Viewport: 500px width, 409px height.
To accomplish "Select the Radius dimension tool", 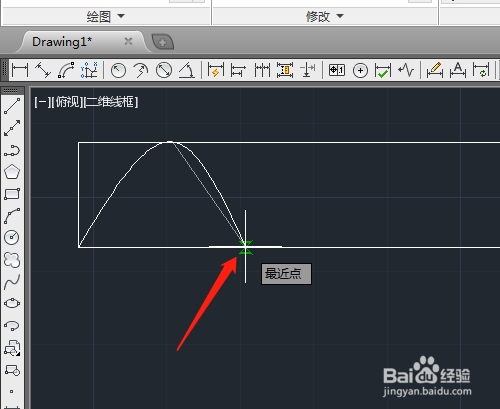I will coord(118,70).
